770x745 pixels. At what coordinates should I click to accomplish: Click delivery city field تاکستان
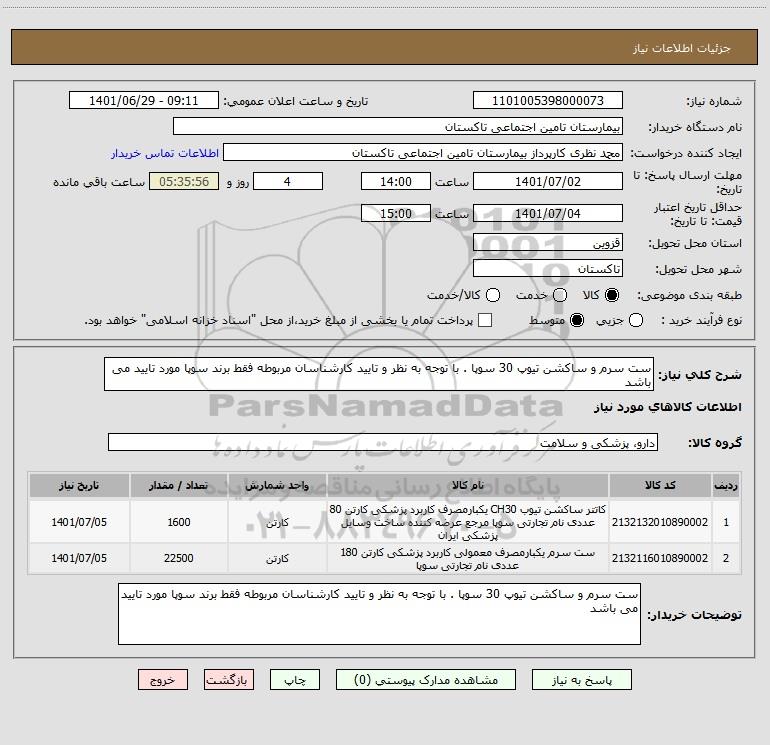(548, 268)
